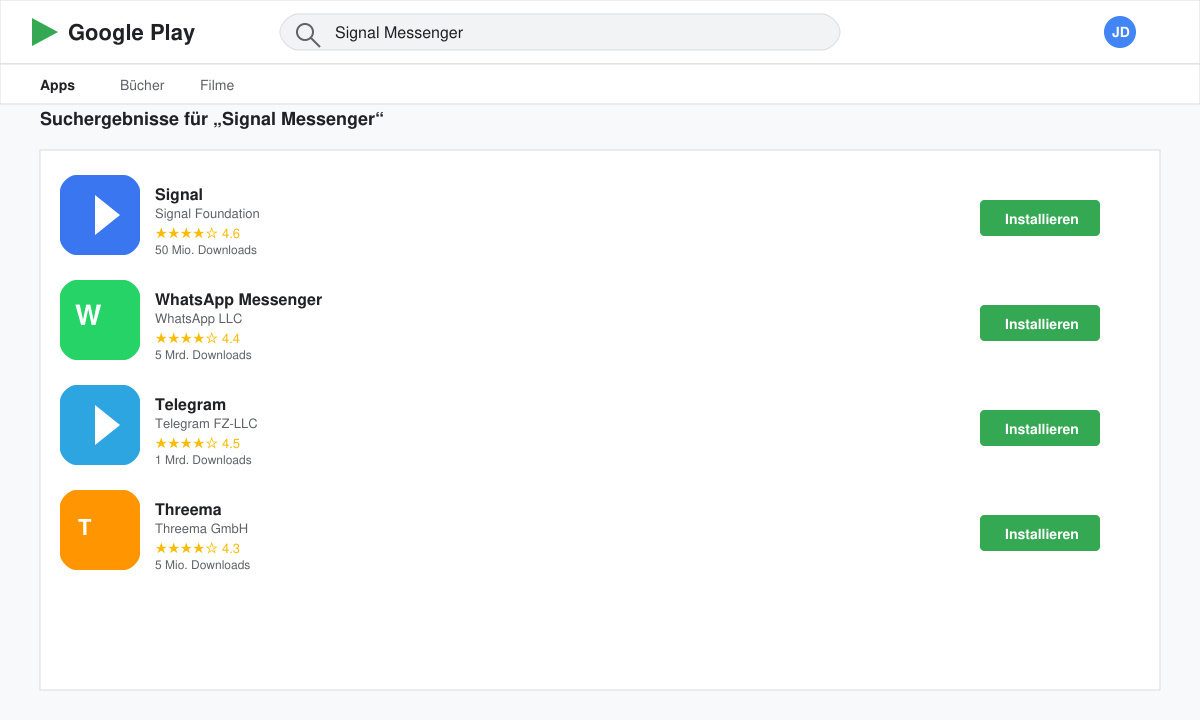Open the Threema title link
The image size is (1200, 720).
click(188, 509)
